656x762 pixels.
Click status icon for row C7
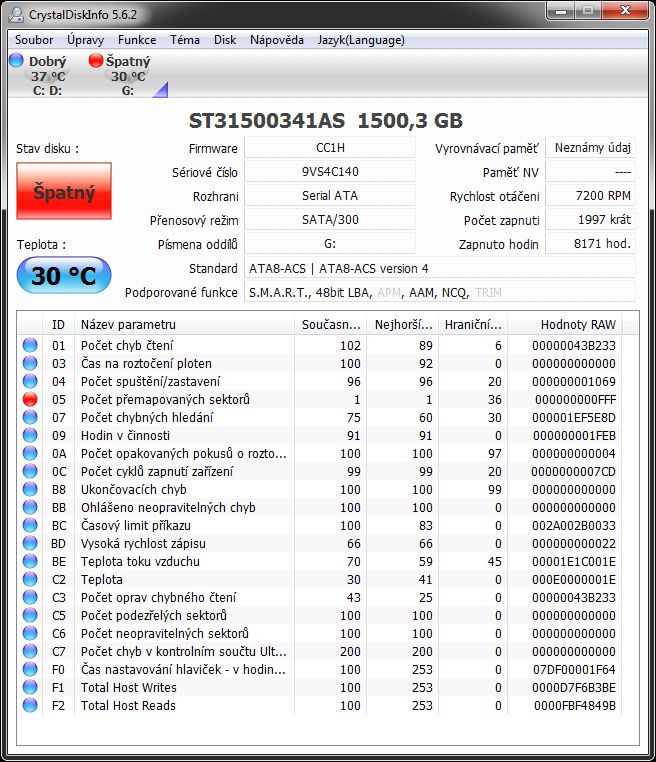pos(30,651)
